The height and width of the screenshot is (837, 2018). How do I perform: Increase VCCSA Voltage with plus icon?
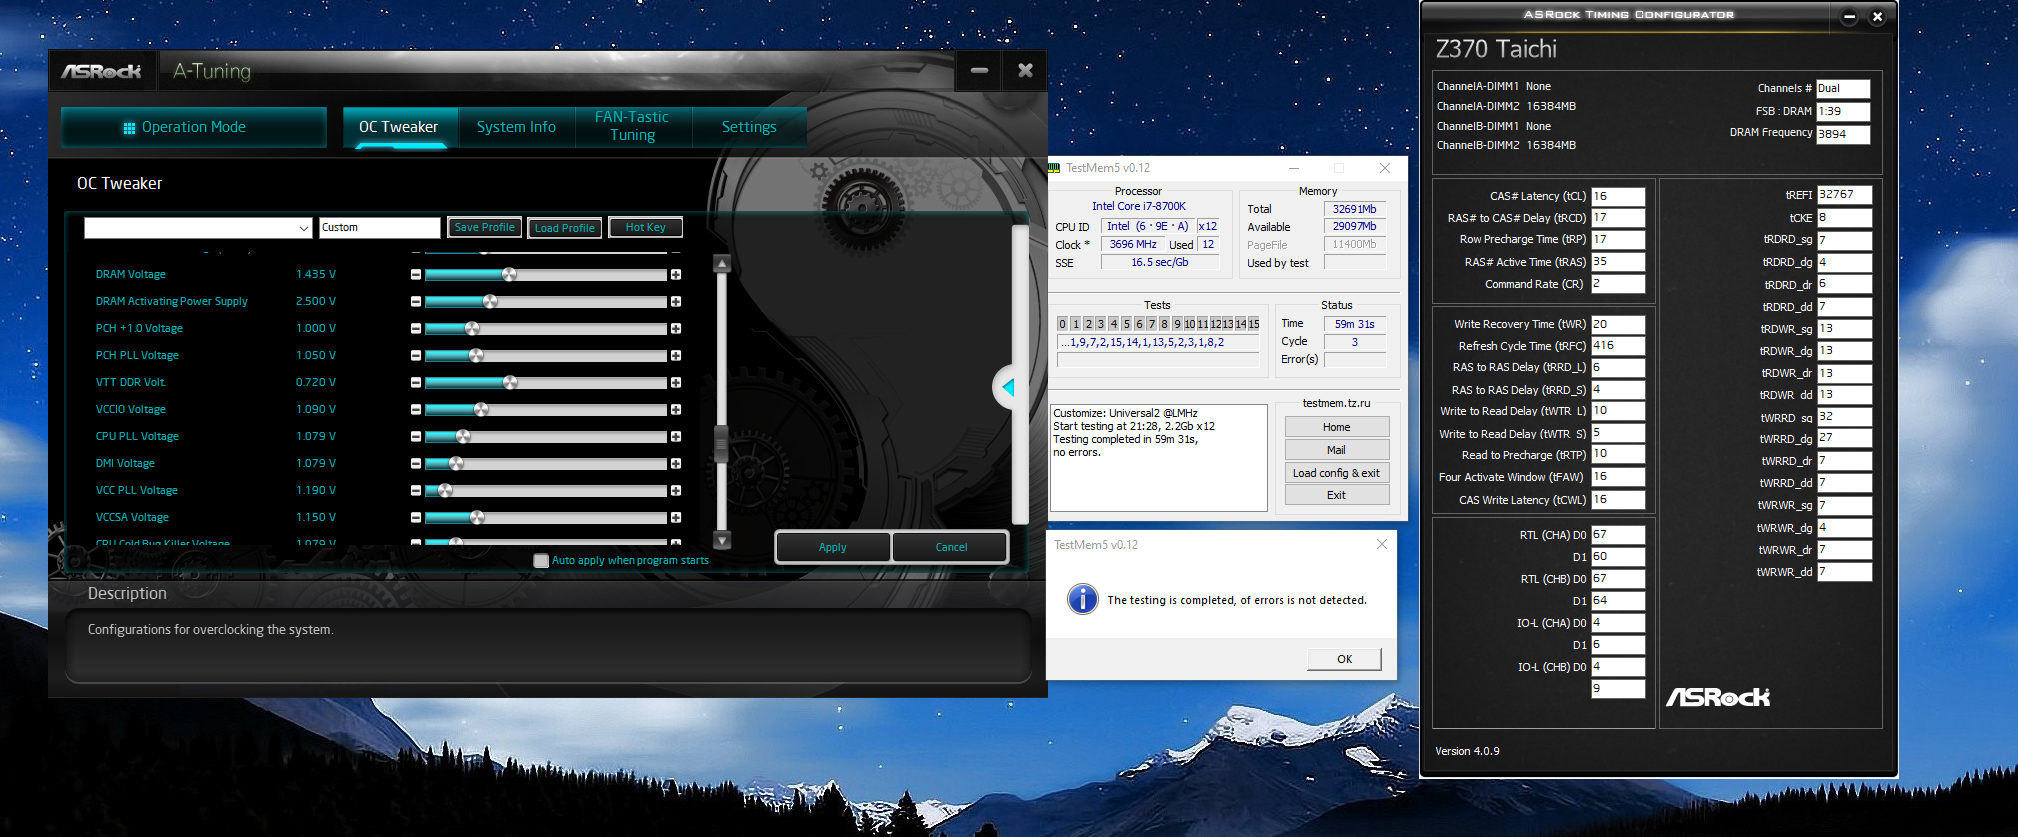[676, 517]
